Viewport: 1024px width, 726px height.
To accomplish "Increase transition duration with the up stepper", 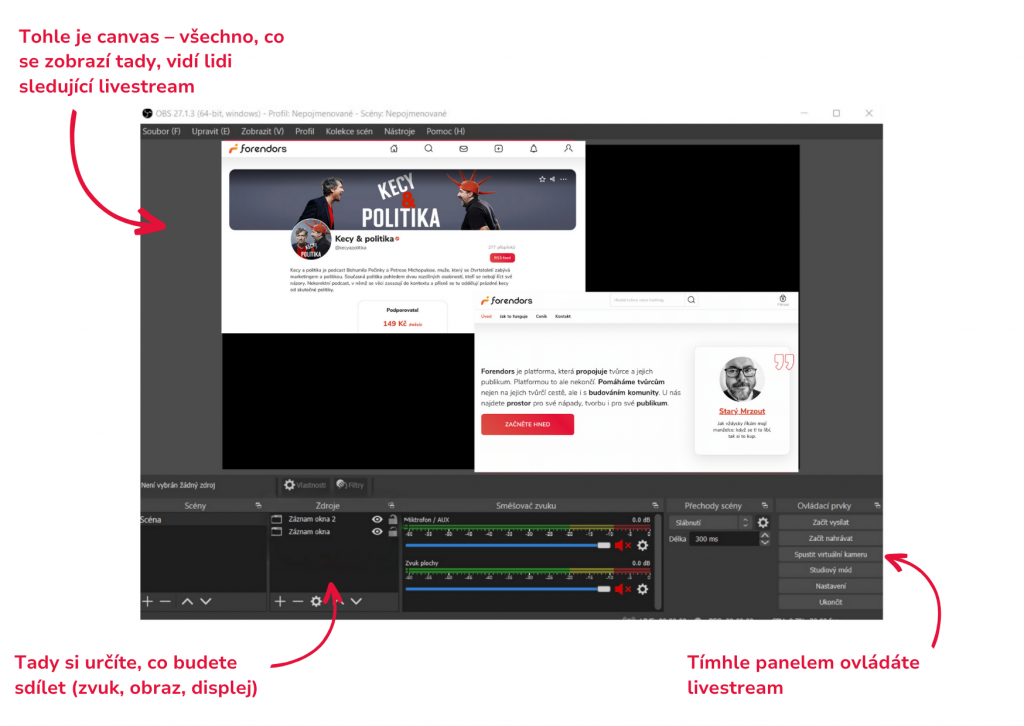I will (x=765, y=534).
